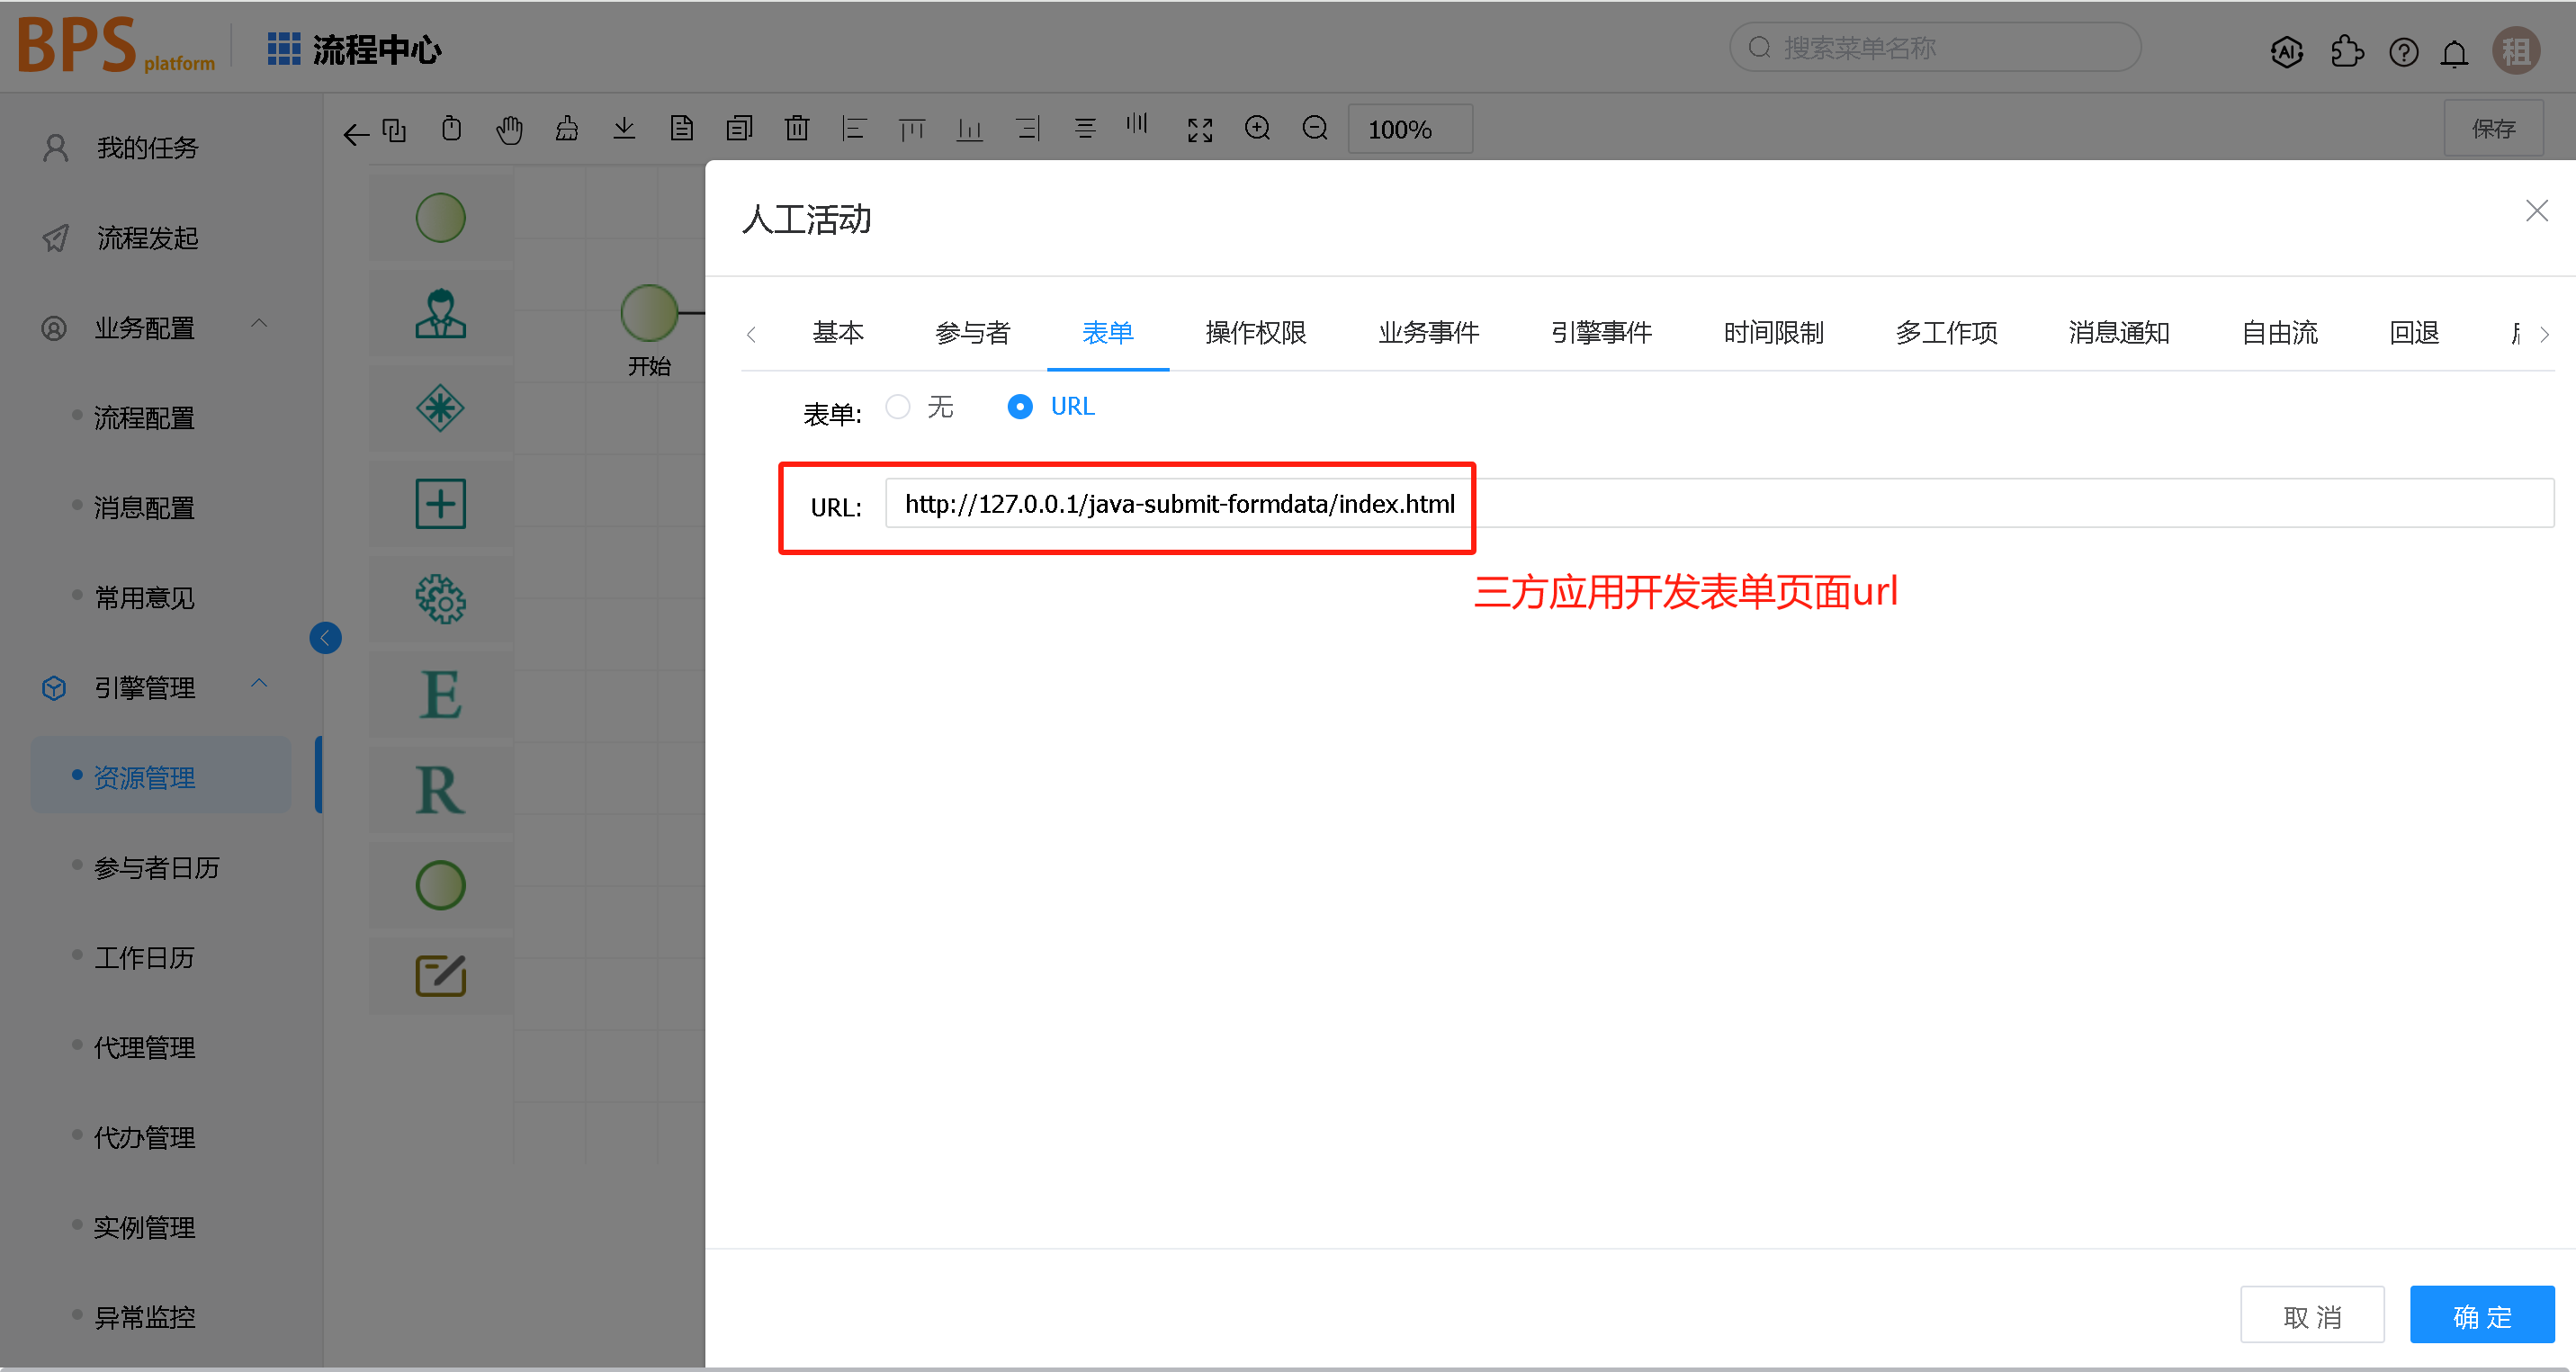Click the delete trash icon in toolbar
The width and height of the screenshot is (2576, 1372).
click(x=797, y=129)
